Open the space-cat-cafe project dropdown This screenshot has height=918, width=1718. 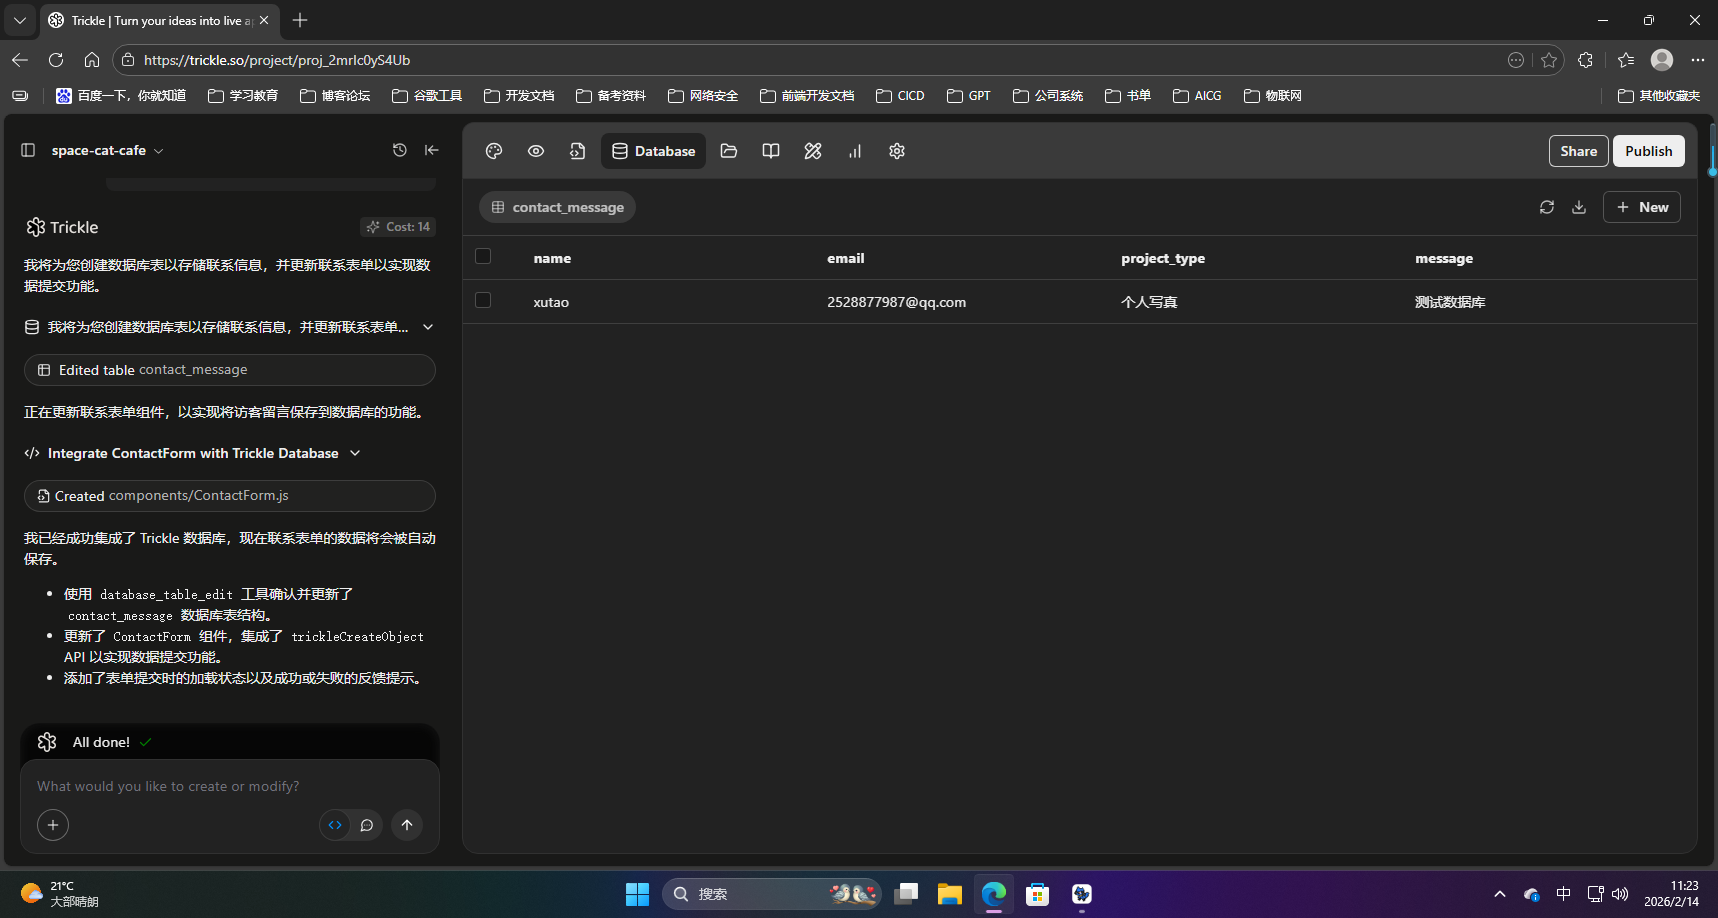[107, 150]
